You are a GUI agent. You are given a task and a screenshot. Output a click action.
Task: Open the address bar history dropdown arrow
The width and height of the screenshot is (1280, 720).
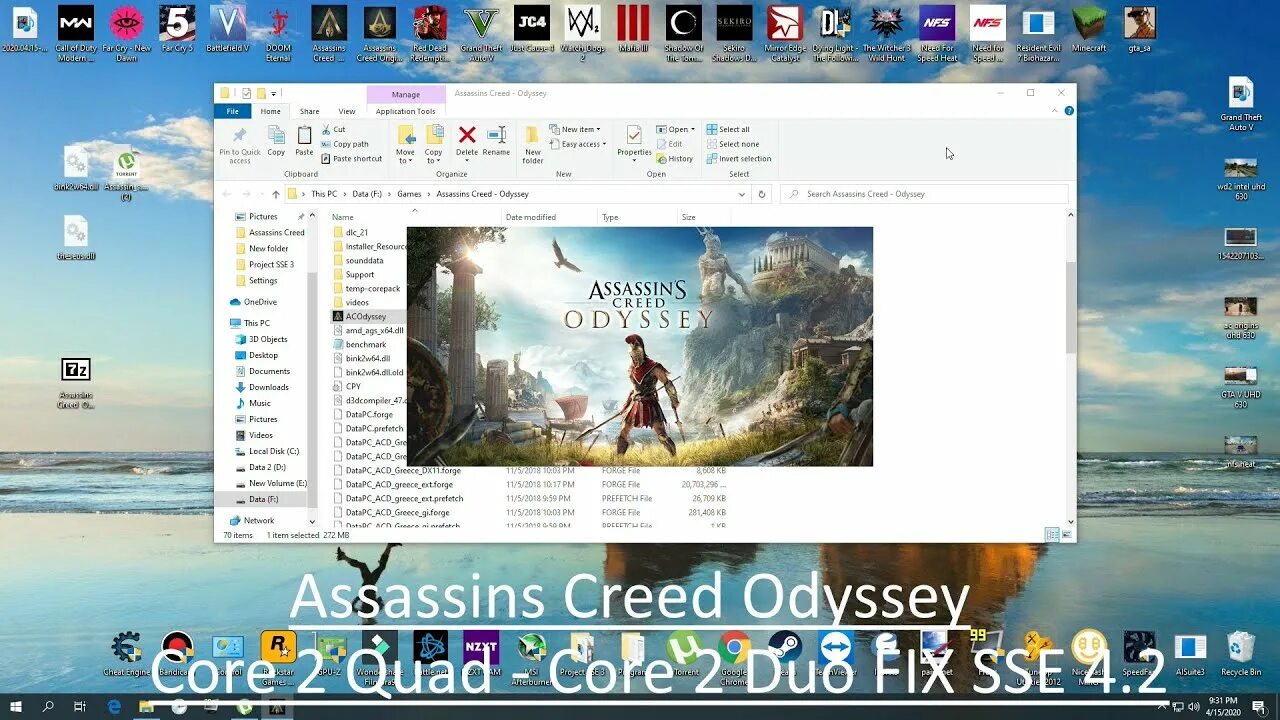click(x=743, y=194)
